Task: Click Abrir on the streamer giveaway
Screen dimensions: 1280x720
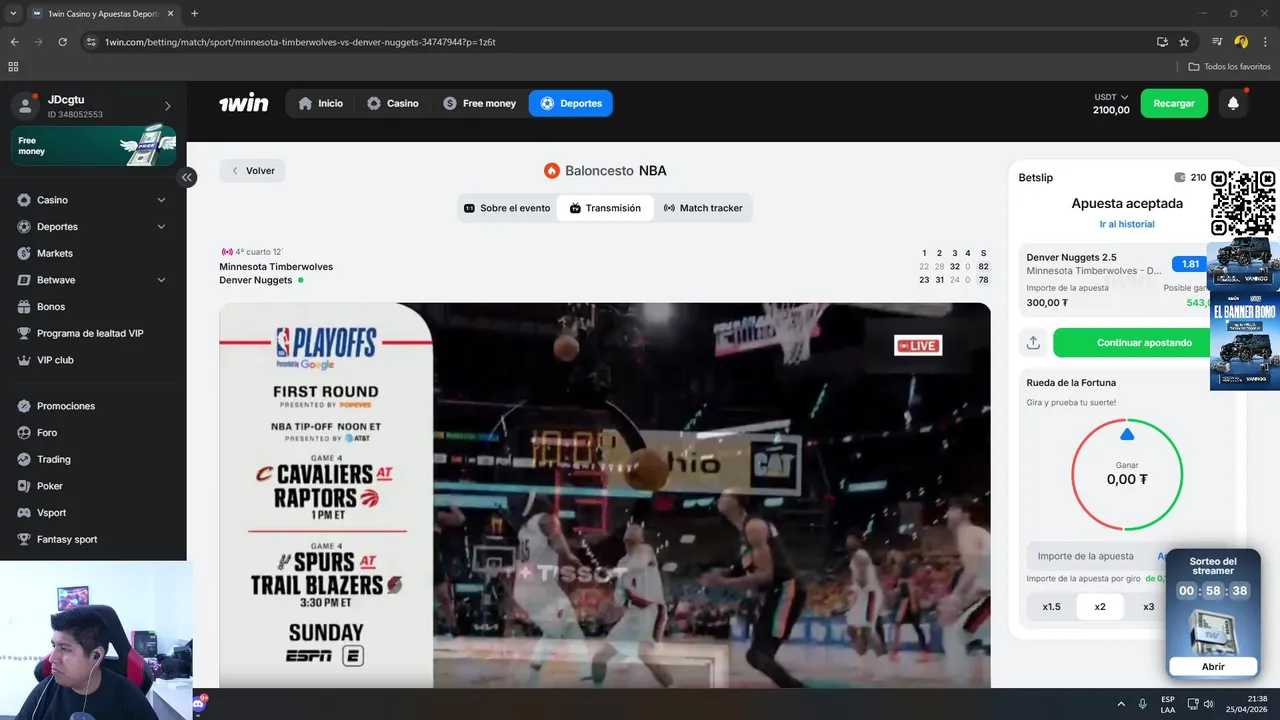Action: point(1213,666)
